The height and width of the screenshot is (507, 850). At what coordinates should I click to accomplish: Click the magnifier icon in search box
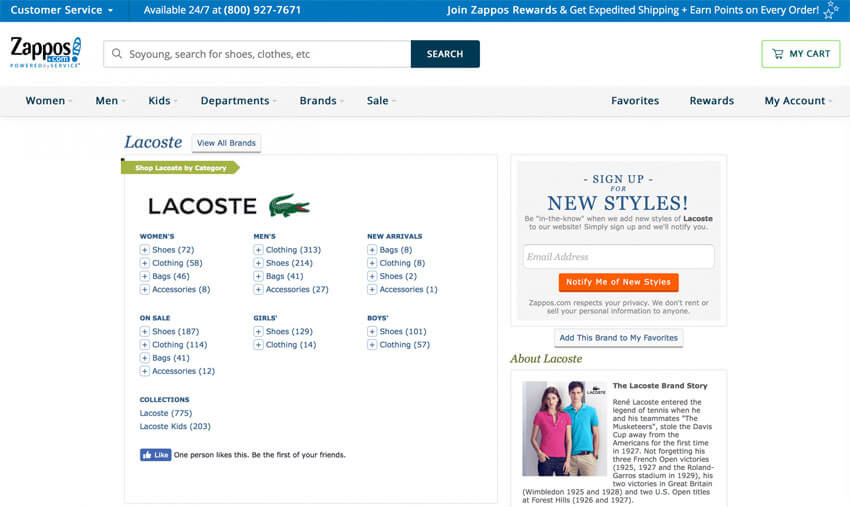117,54
